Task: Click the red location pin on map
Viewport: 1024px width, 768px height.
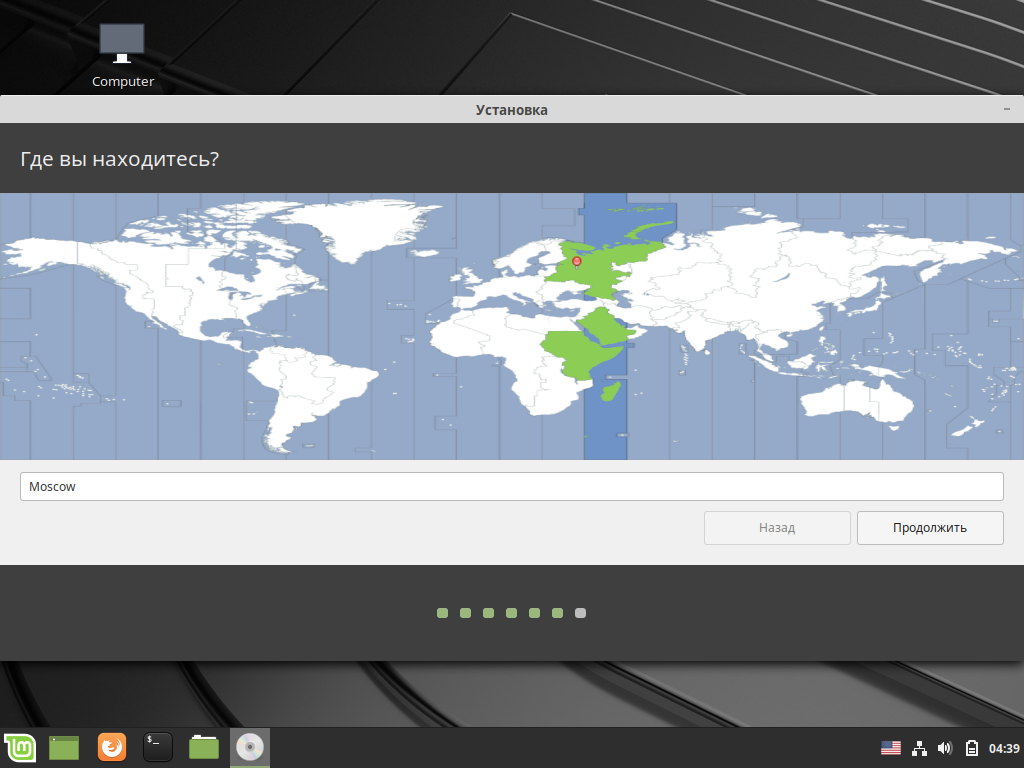Action: [x=577, y=262]
